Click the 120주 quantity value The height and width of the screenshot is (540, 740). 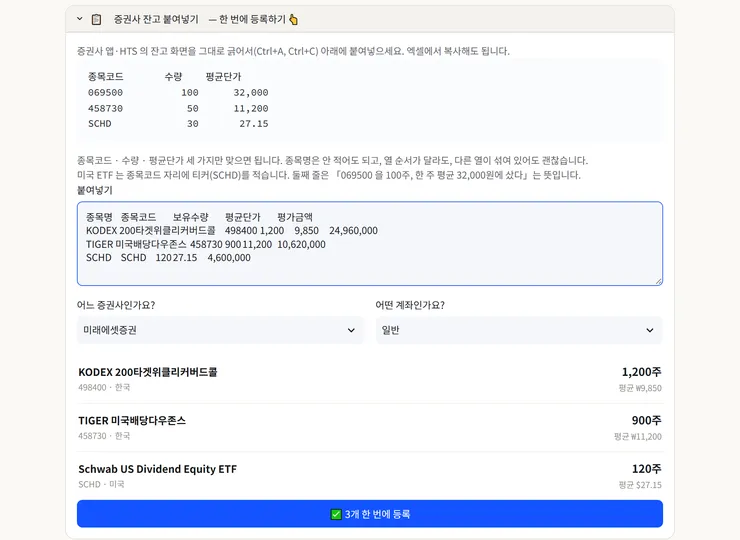647,469
